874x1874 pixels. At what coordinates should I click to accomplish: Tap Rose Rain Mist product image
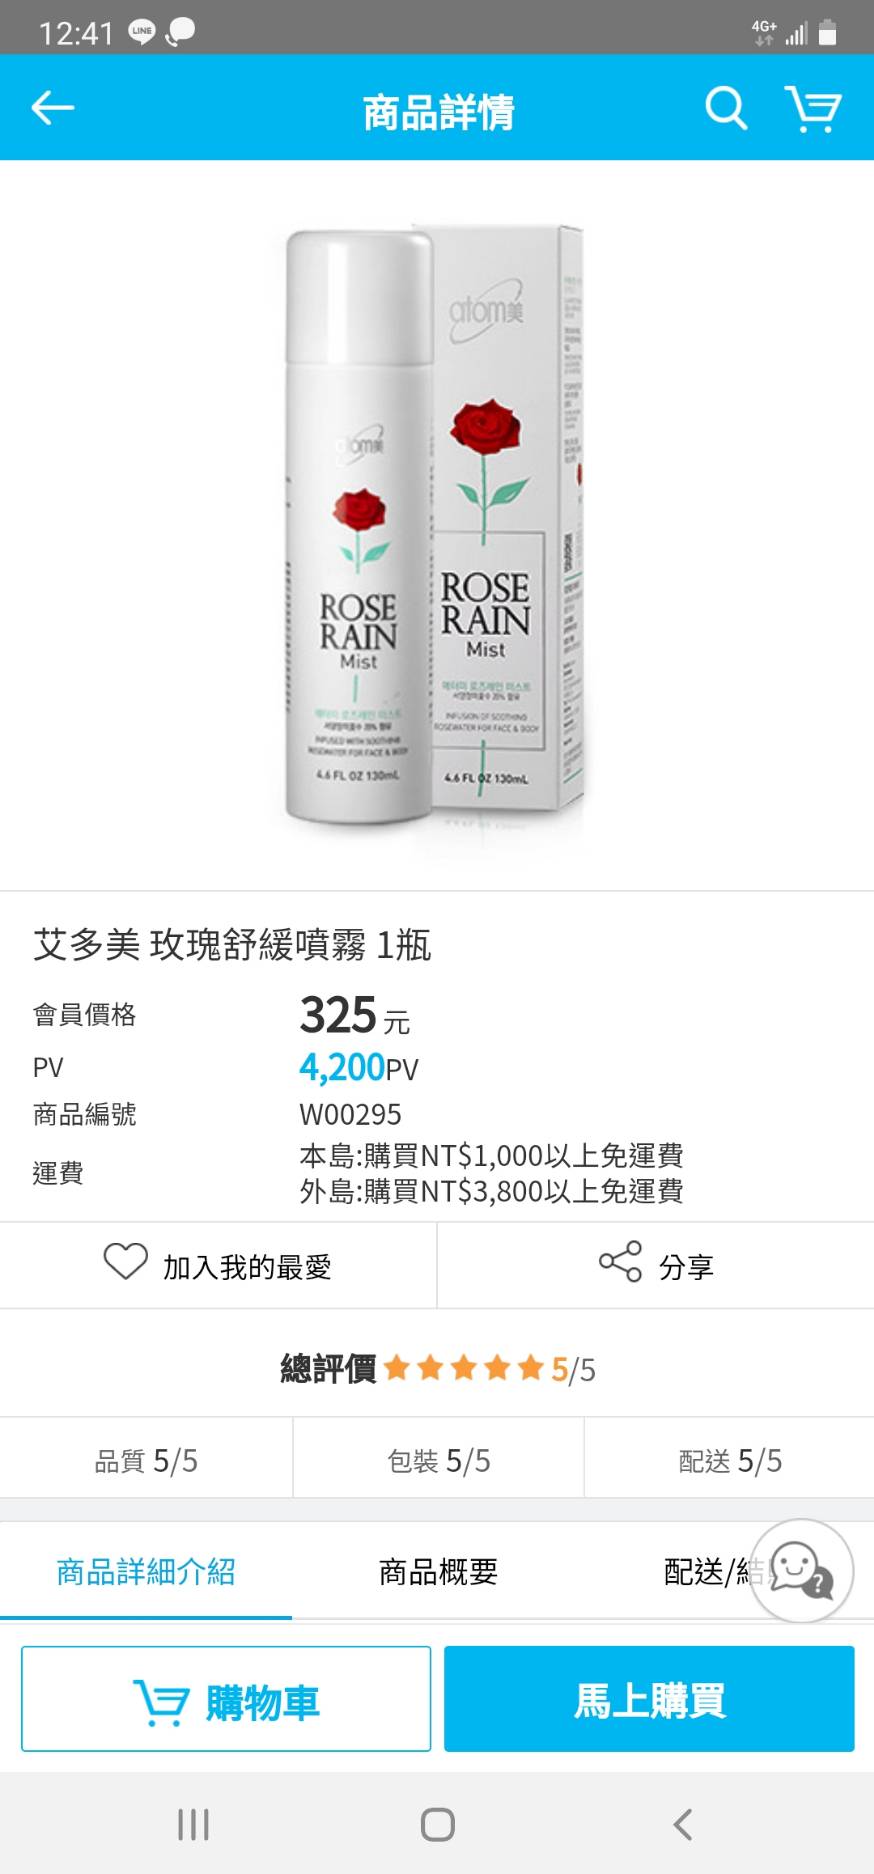pyautogui.click(x=433, y=527)
